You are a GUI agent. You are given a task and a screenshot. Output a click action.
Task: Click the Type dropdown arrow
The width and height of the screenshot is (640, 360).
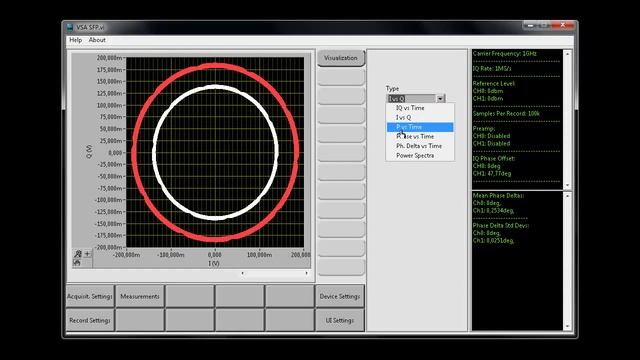pyautogui.click(x=440, y=99)
